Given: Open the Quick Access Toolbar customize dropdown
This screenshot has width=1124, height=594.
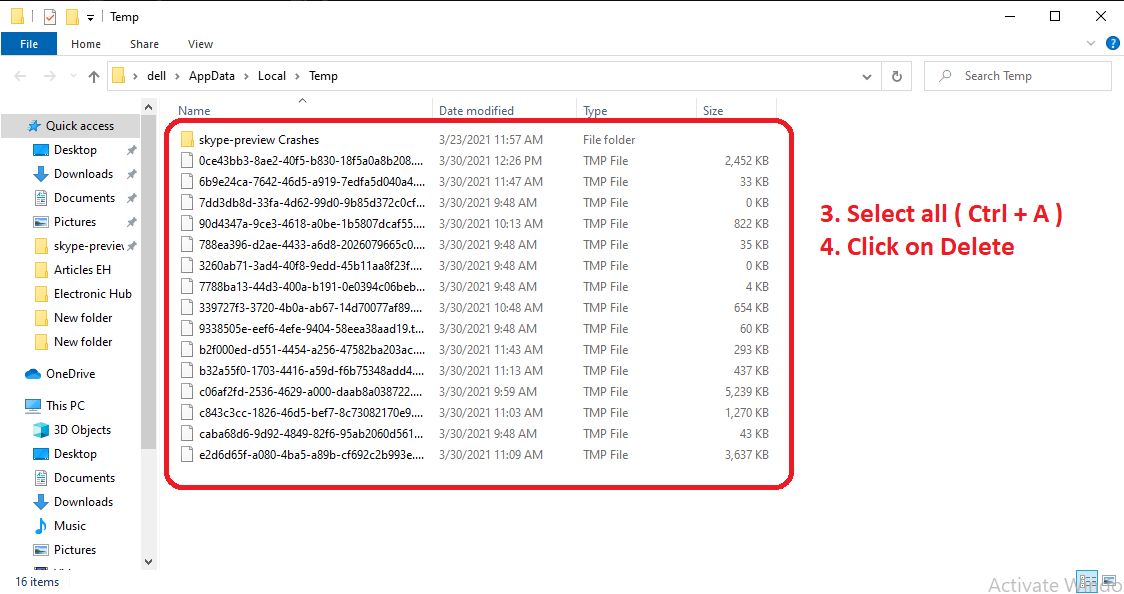Looking at the screenshot, I should click(90, 17).
